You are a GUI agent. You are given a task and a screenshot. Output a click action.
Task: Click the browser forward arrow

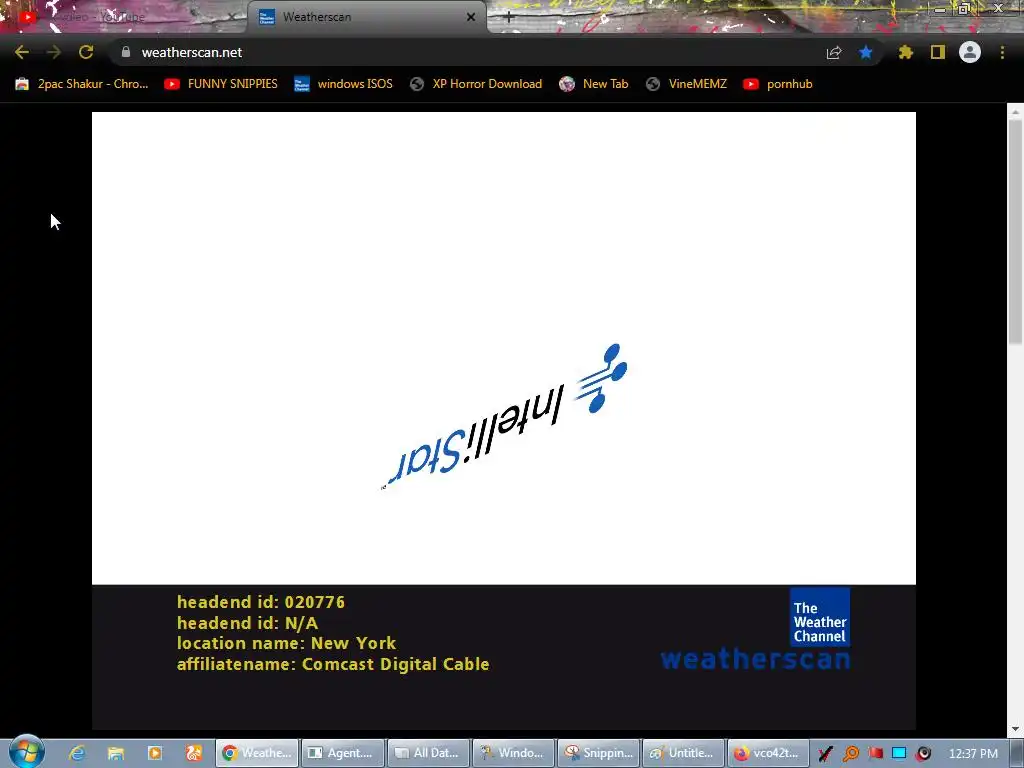click(x=54, y=52)
